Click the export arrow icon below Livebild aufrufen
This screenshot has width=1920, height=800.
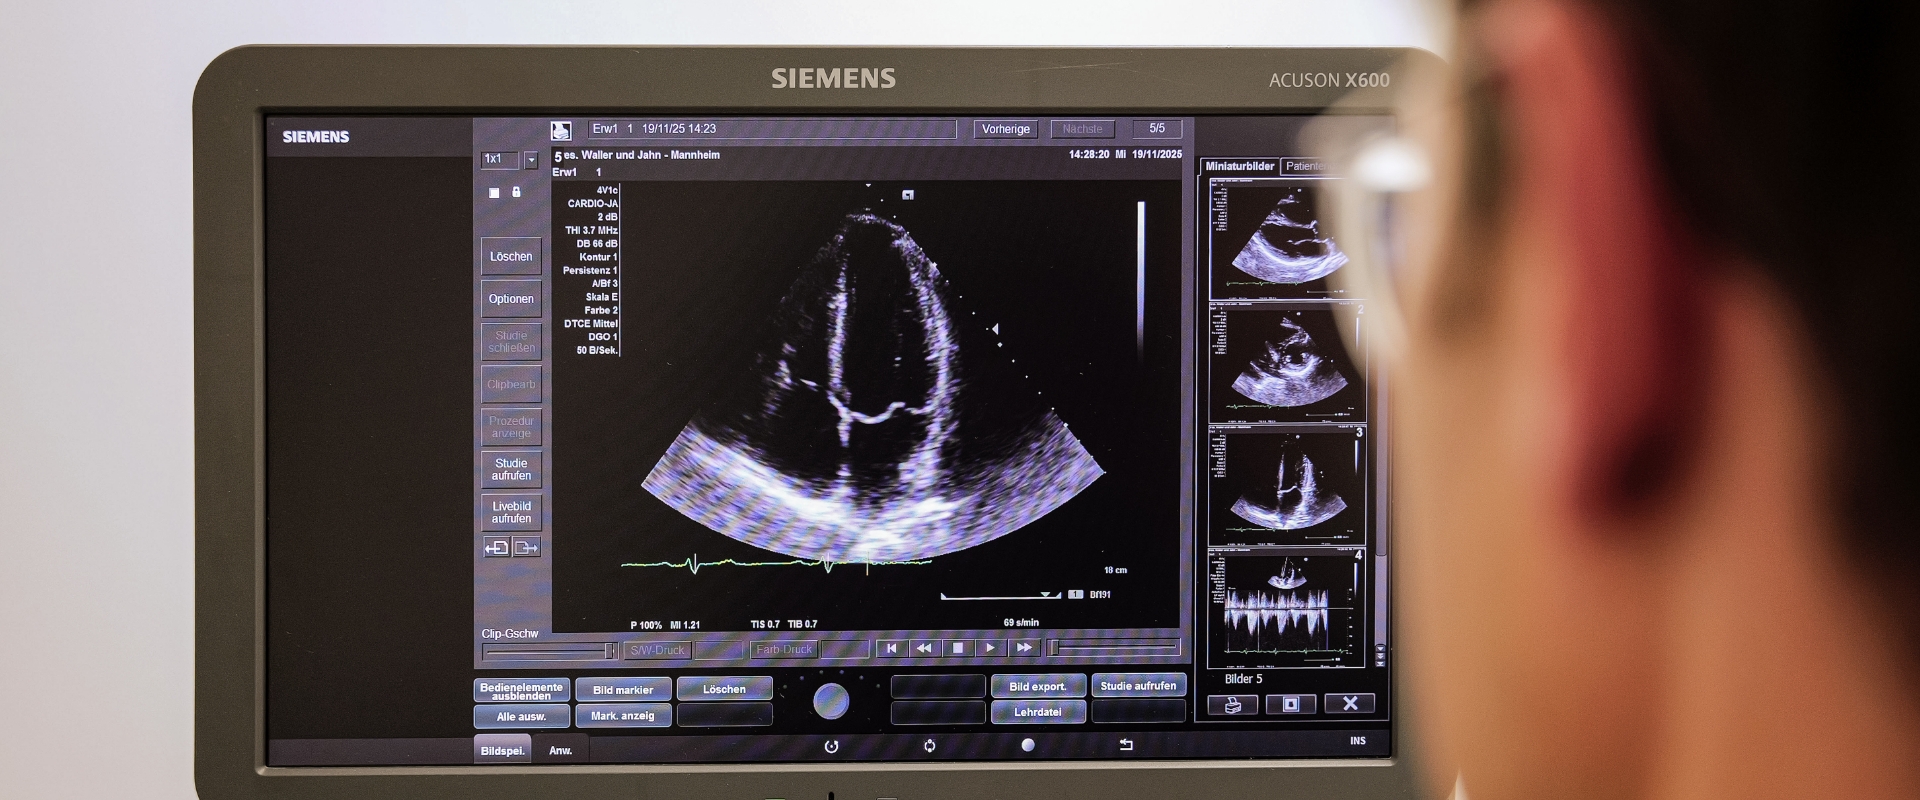tap(526, 548)
